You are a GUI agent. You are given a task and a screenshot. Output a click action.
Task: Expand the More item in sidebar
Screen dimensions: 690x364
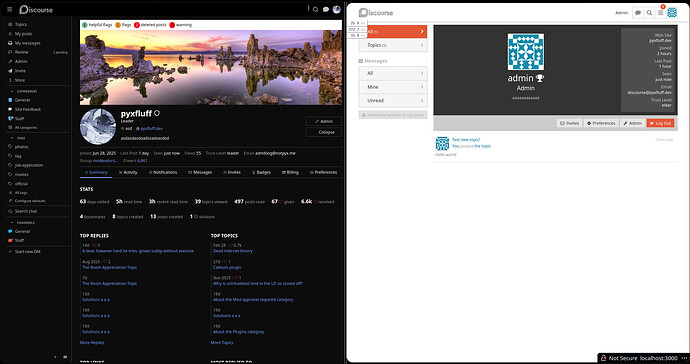[x=19, y=80]
